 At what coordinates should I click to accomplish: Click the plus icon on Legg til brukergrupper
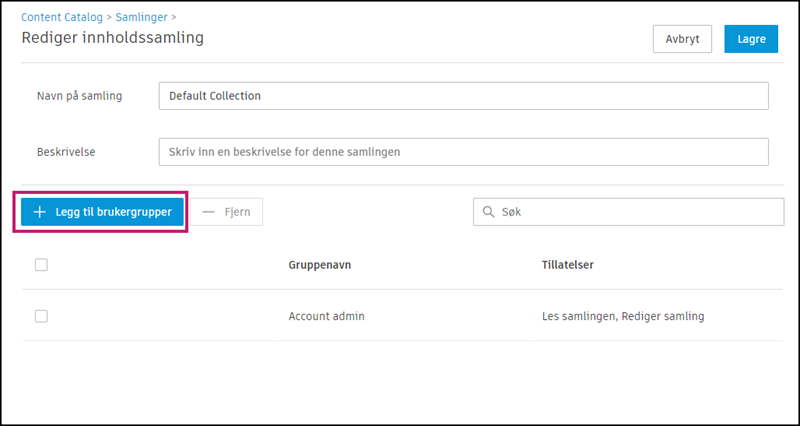40,212
